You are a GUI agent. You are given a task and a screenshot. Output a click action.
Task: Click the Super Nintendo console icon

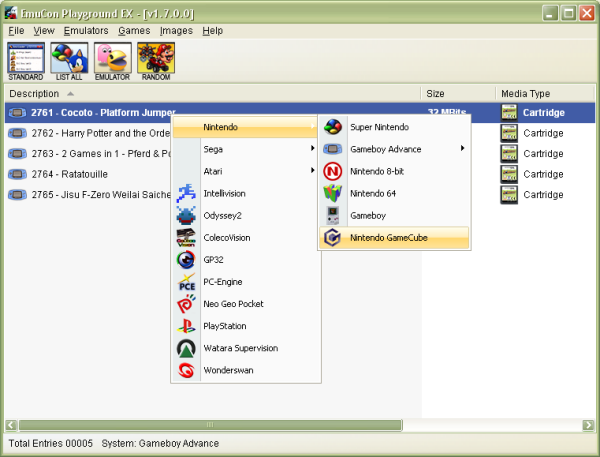333,127
